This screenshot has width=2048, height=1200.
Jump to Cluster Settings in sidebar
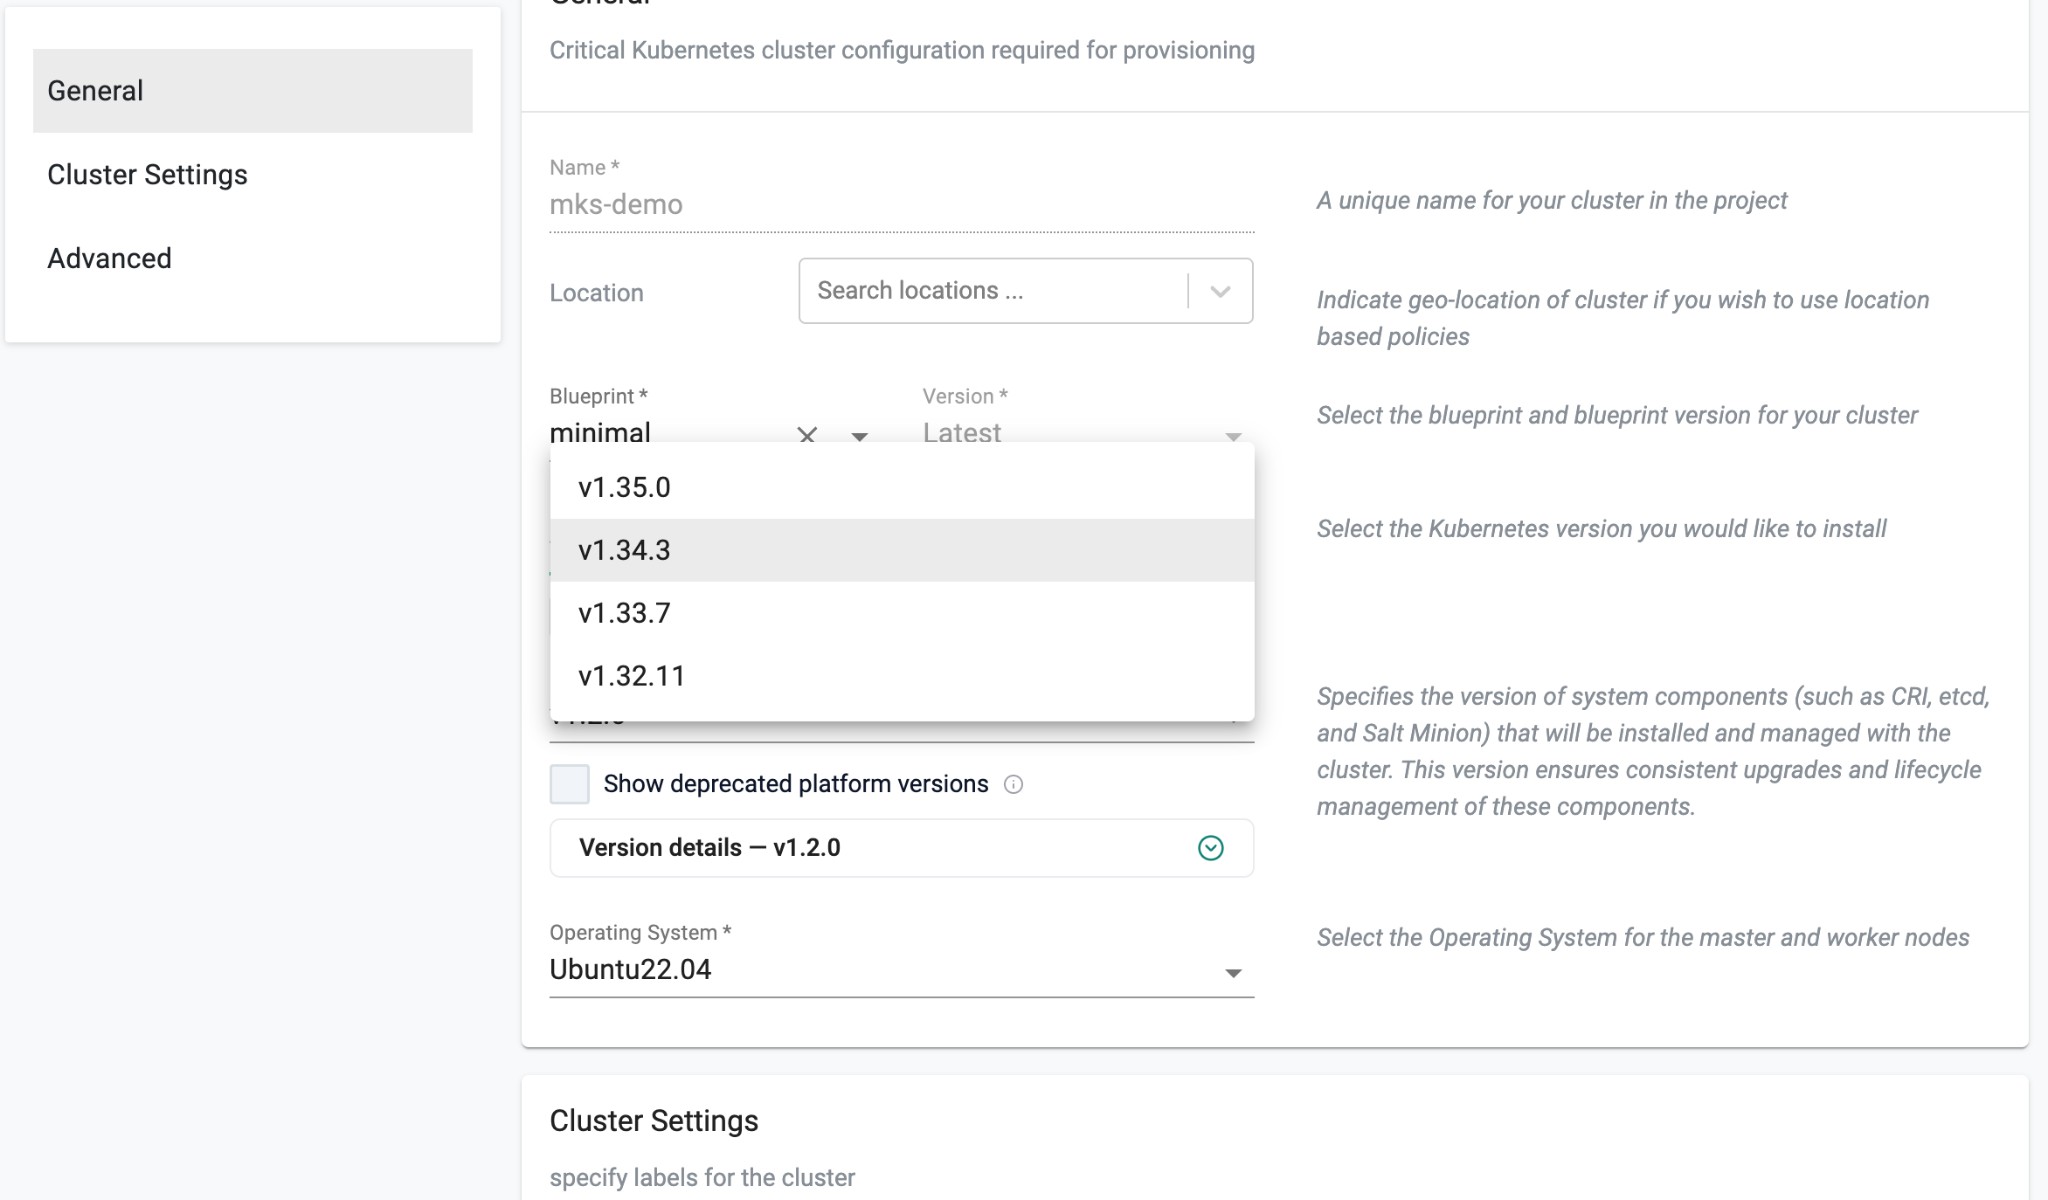(x=148, y=175)
